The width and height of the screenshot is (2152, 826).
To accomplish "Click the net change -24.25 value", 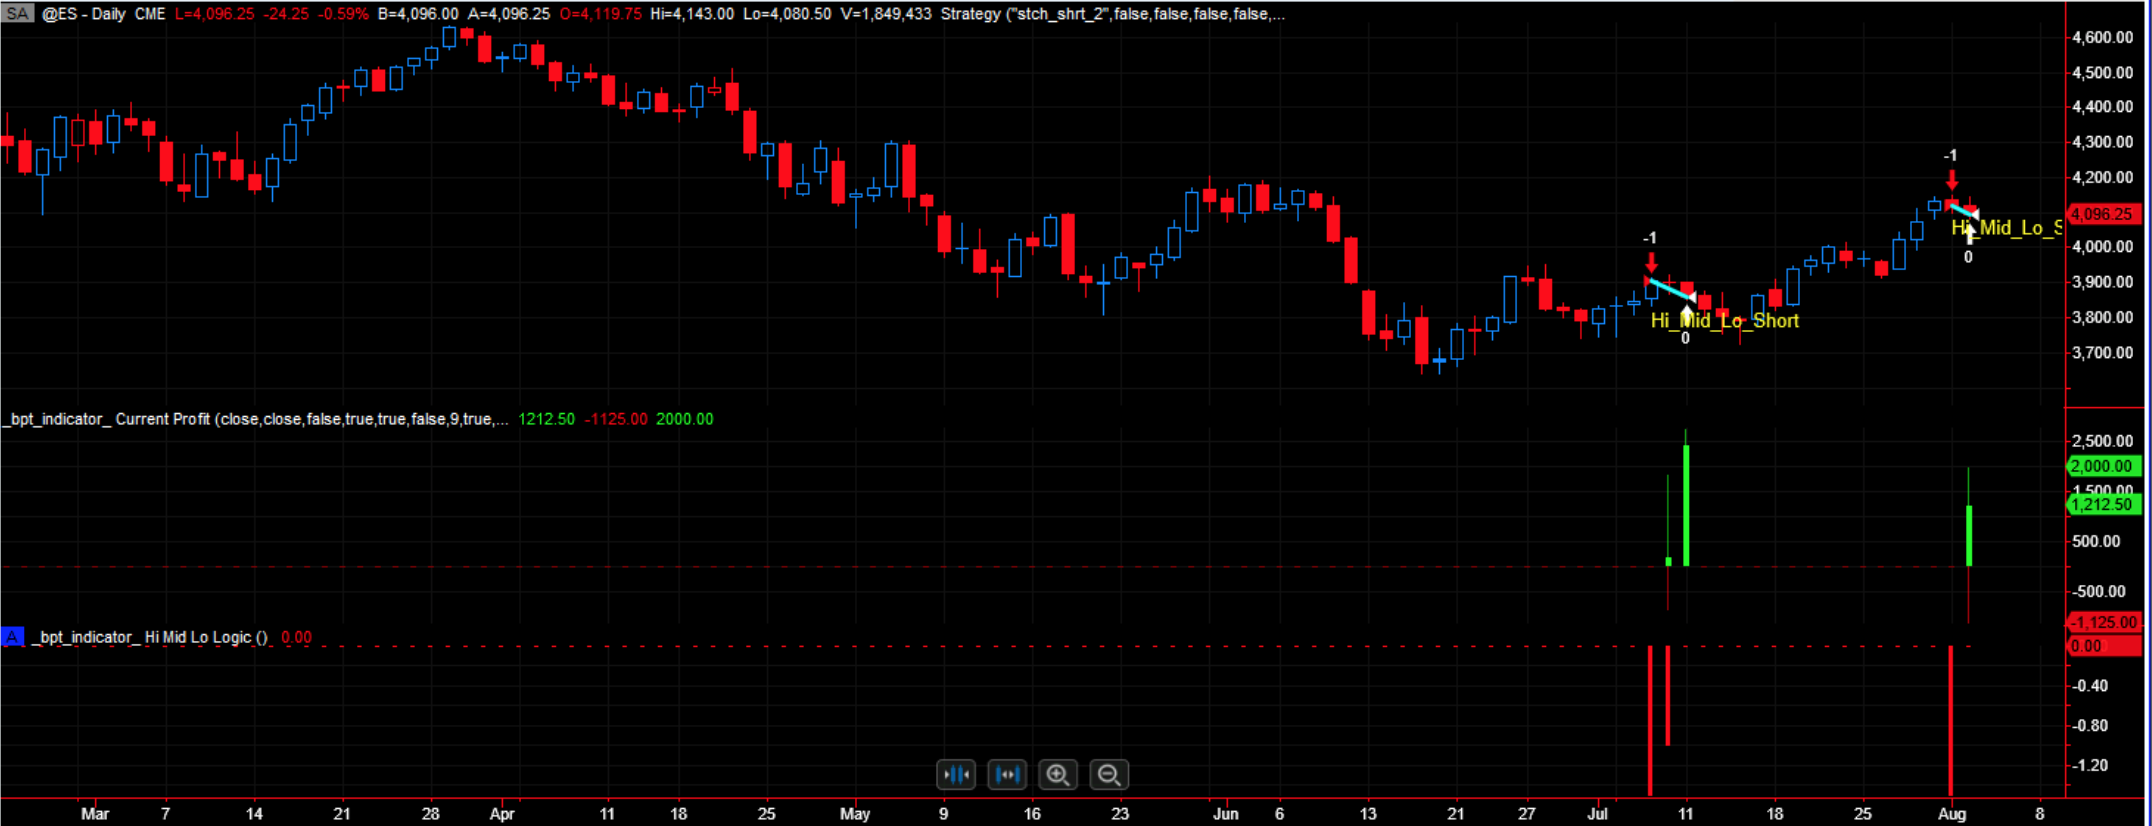I will (286, 14).
